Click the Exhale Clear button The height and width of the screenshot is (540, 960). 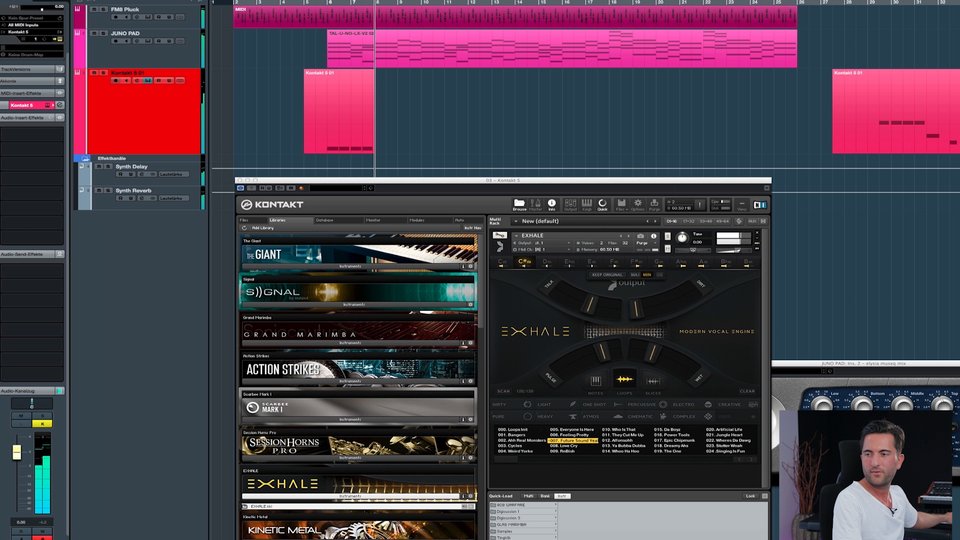click(747, 391)
